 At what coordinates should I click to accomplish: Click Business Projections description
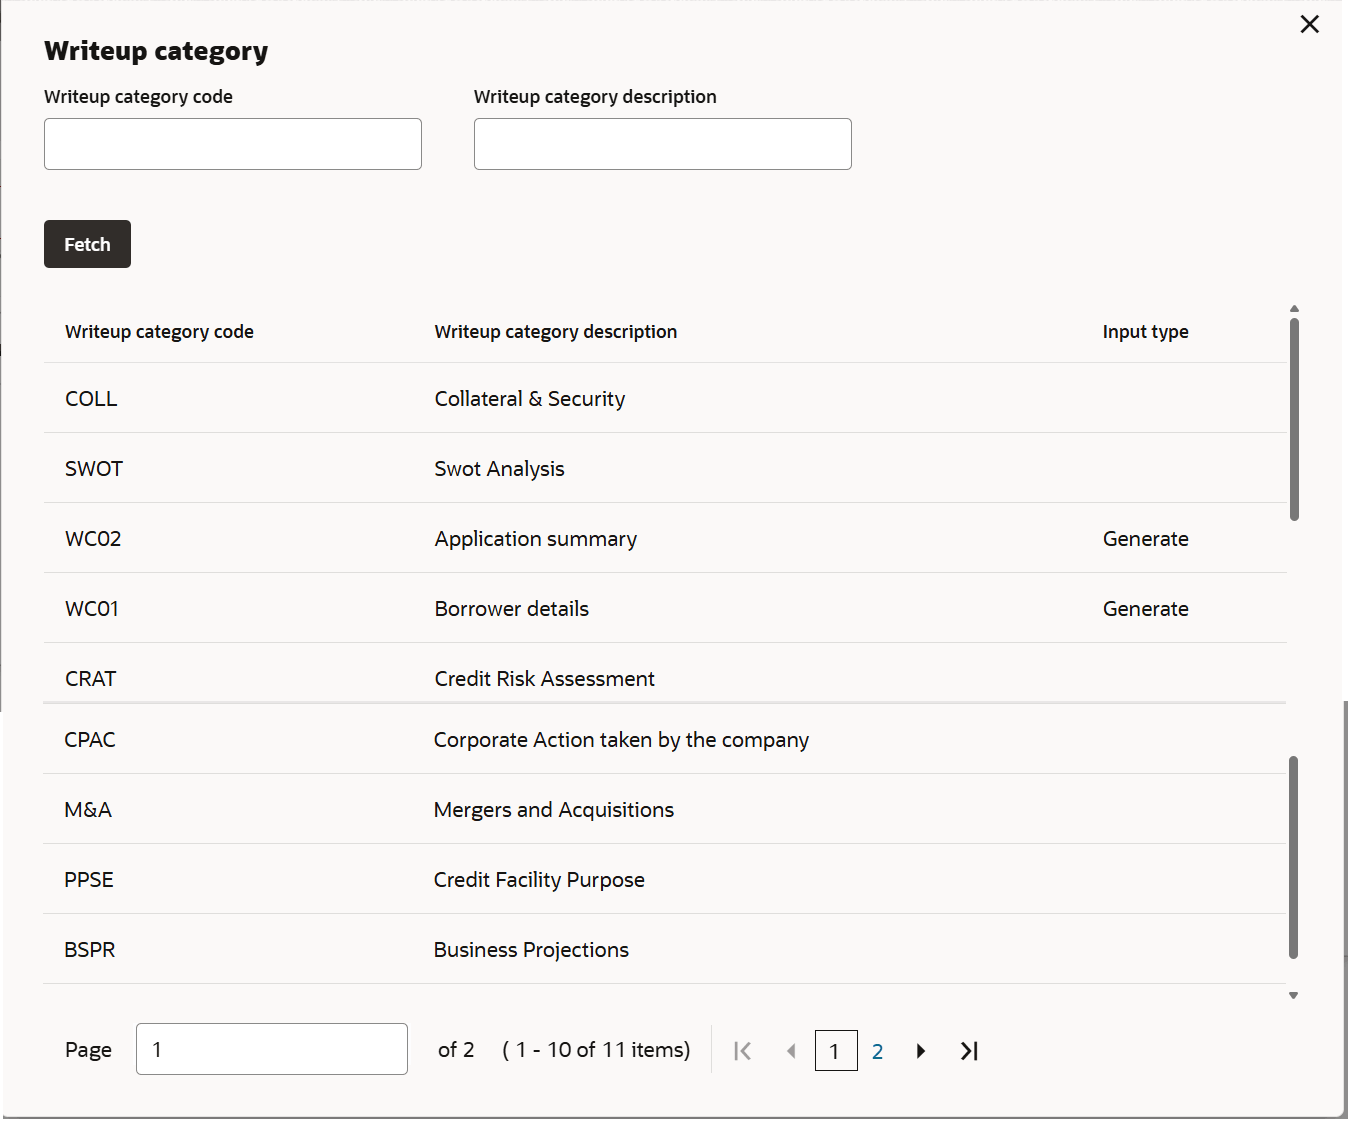click(531, 950)
